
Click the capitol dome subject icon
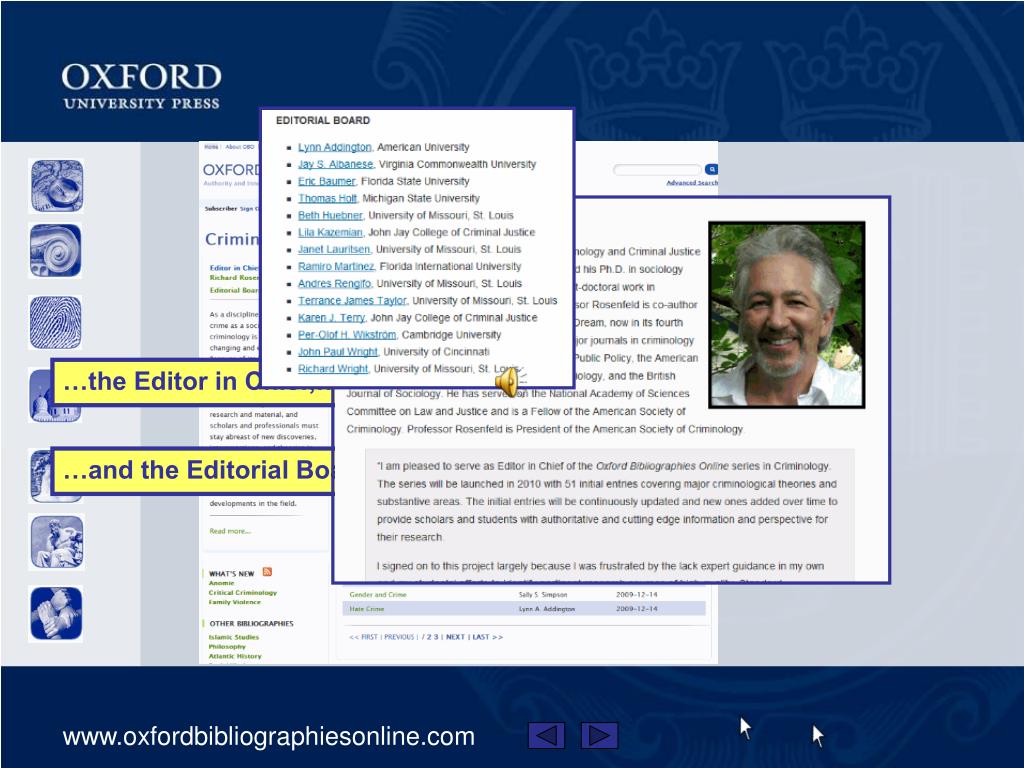[x=55, y=411]
